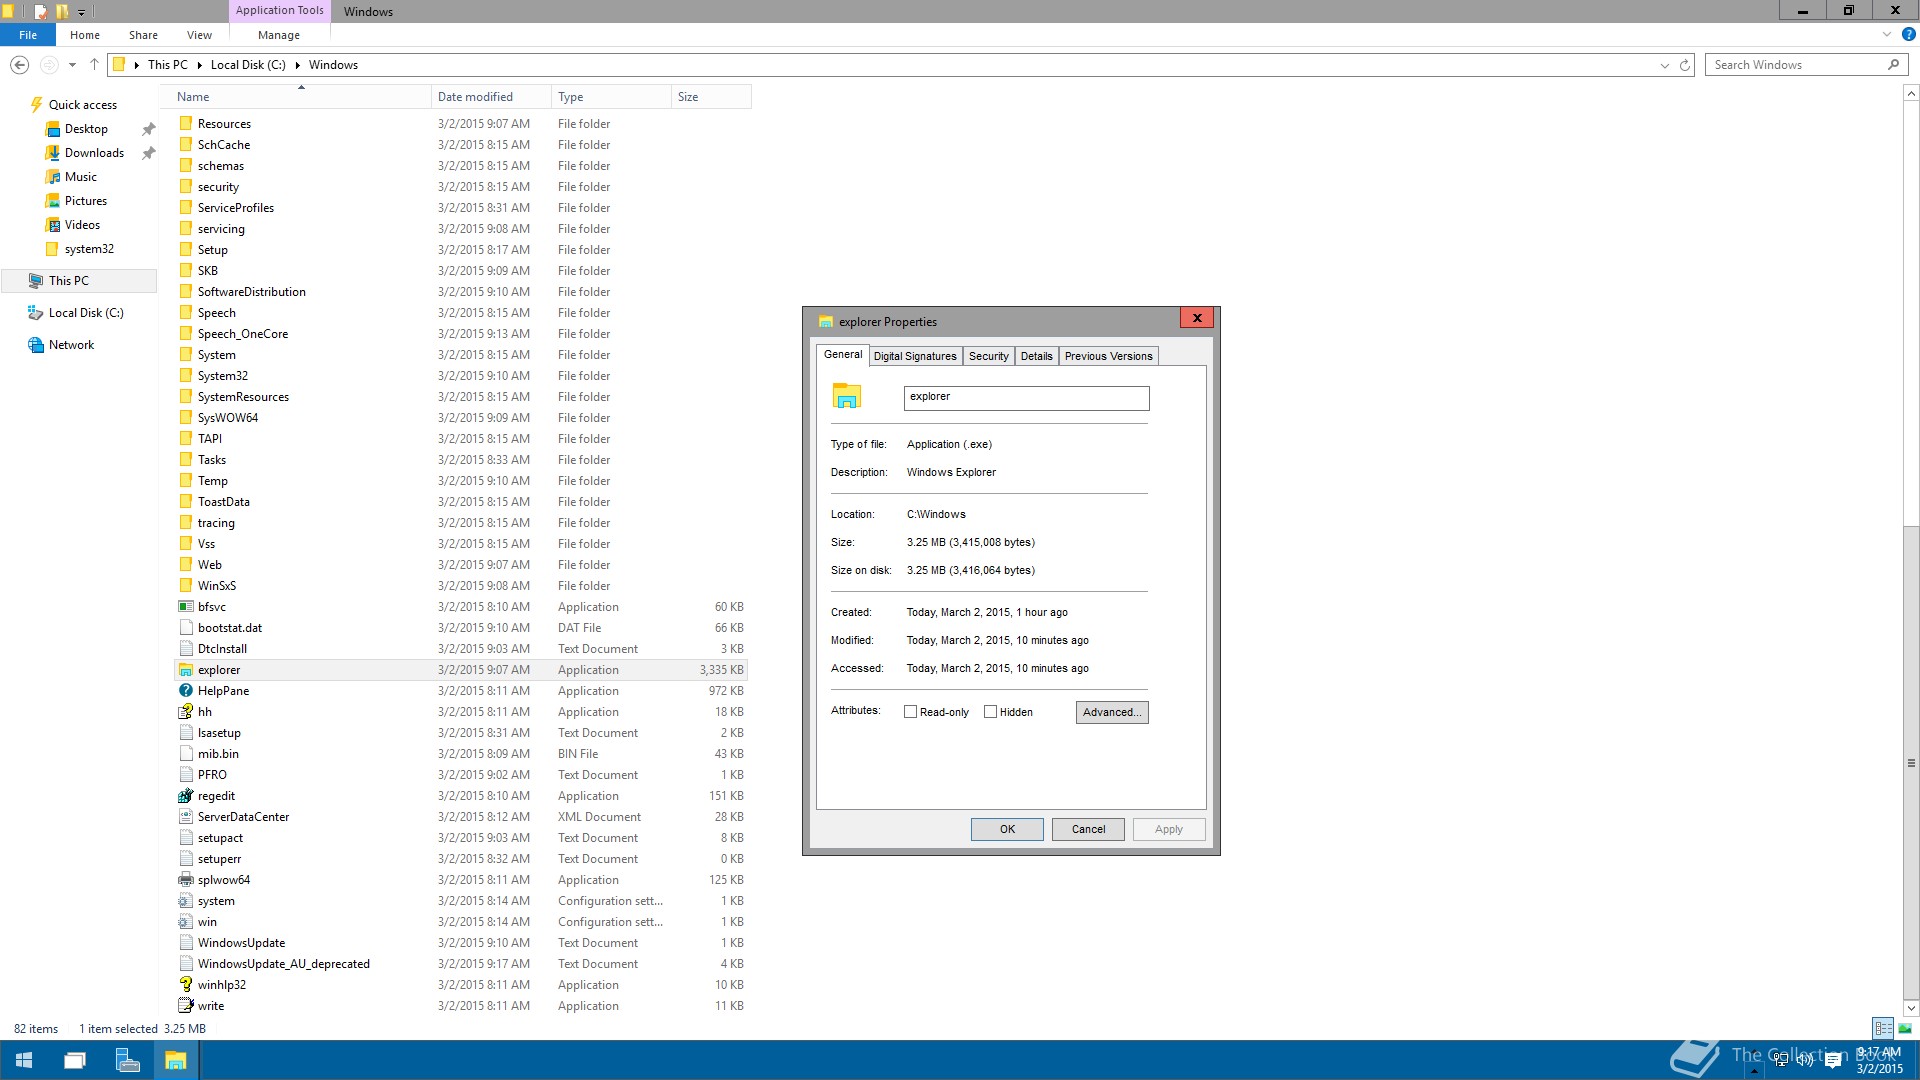Click Cancel in explorer Properties
This screenshot has width=1920, height=1080.
pos(1088,829)
